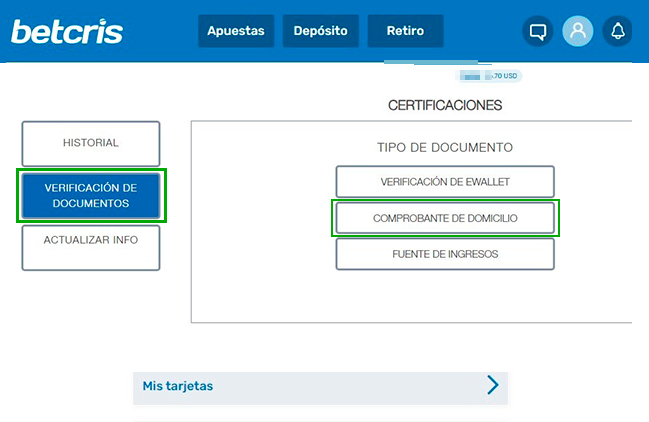Select Verificación de Documentos sidebar option

pyautogui.click(x=91, y=196)
